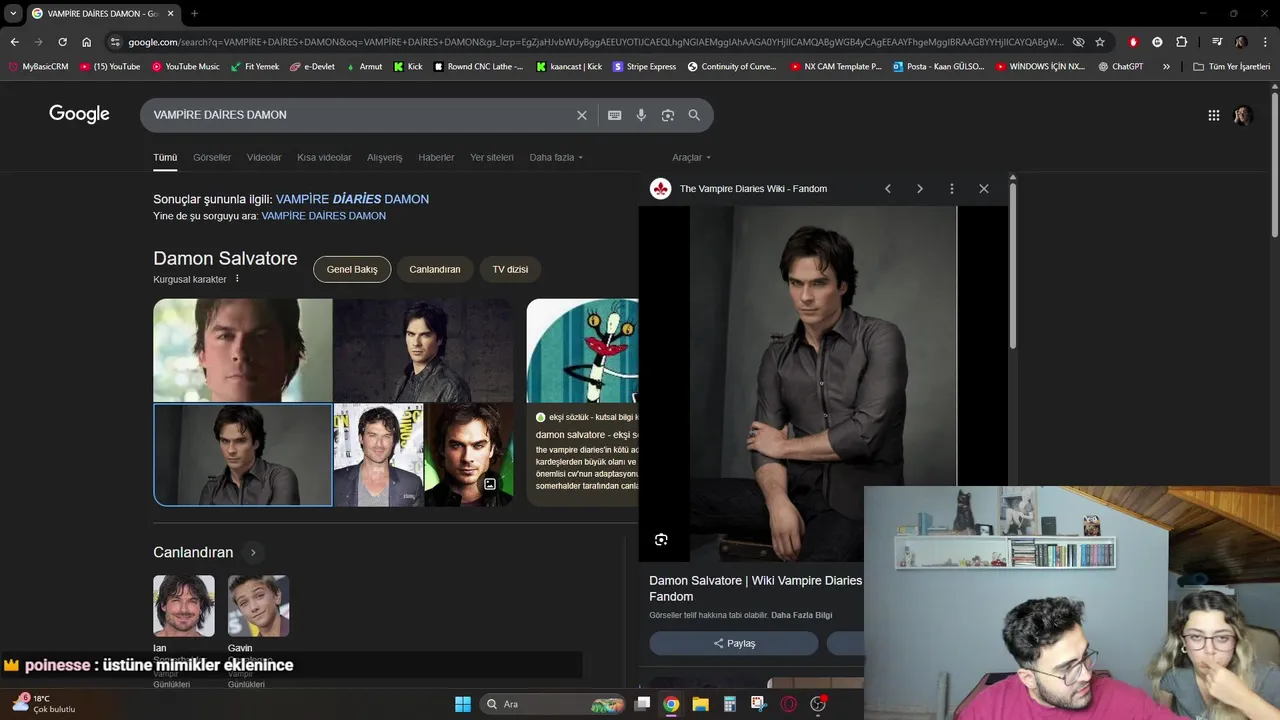Submit search with magnifier icon
The height and width of the screenshot is (720, 1280).
[694, 115]
